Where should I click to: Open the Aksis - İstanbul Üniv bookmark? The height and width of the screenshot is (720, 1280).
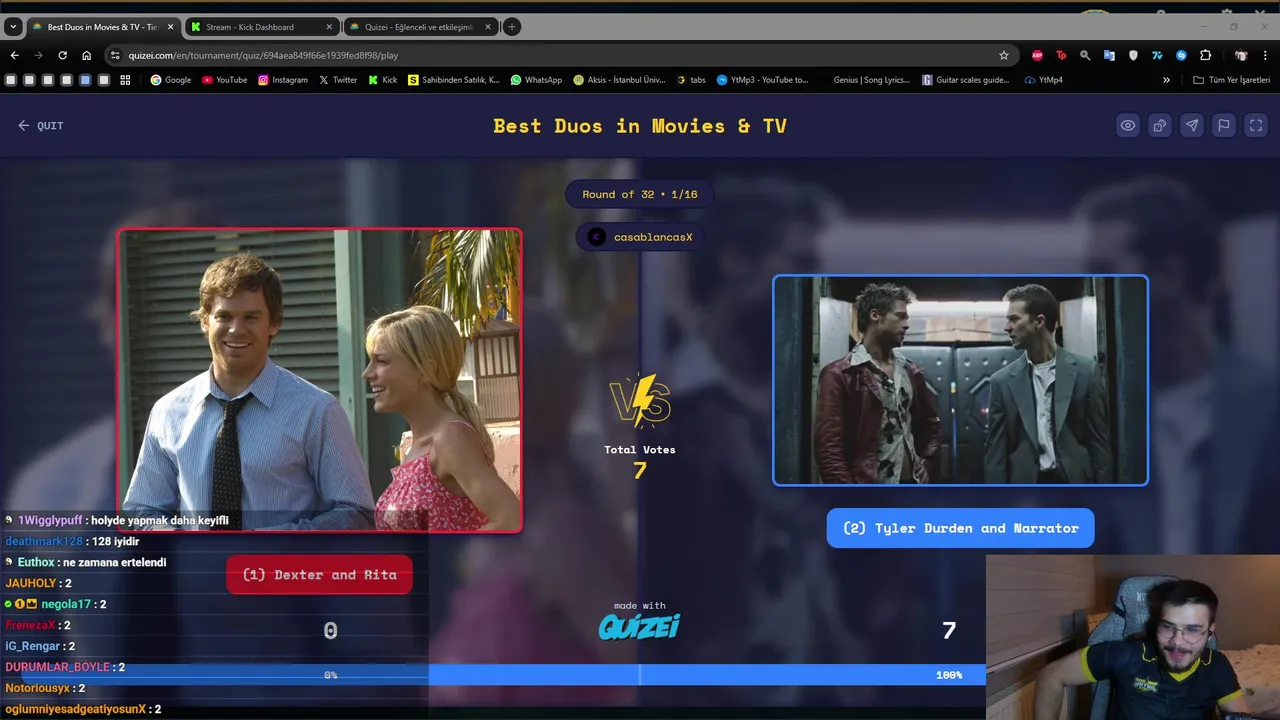(x=619, y=80)
